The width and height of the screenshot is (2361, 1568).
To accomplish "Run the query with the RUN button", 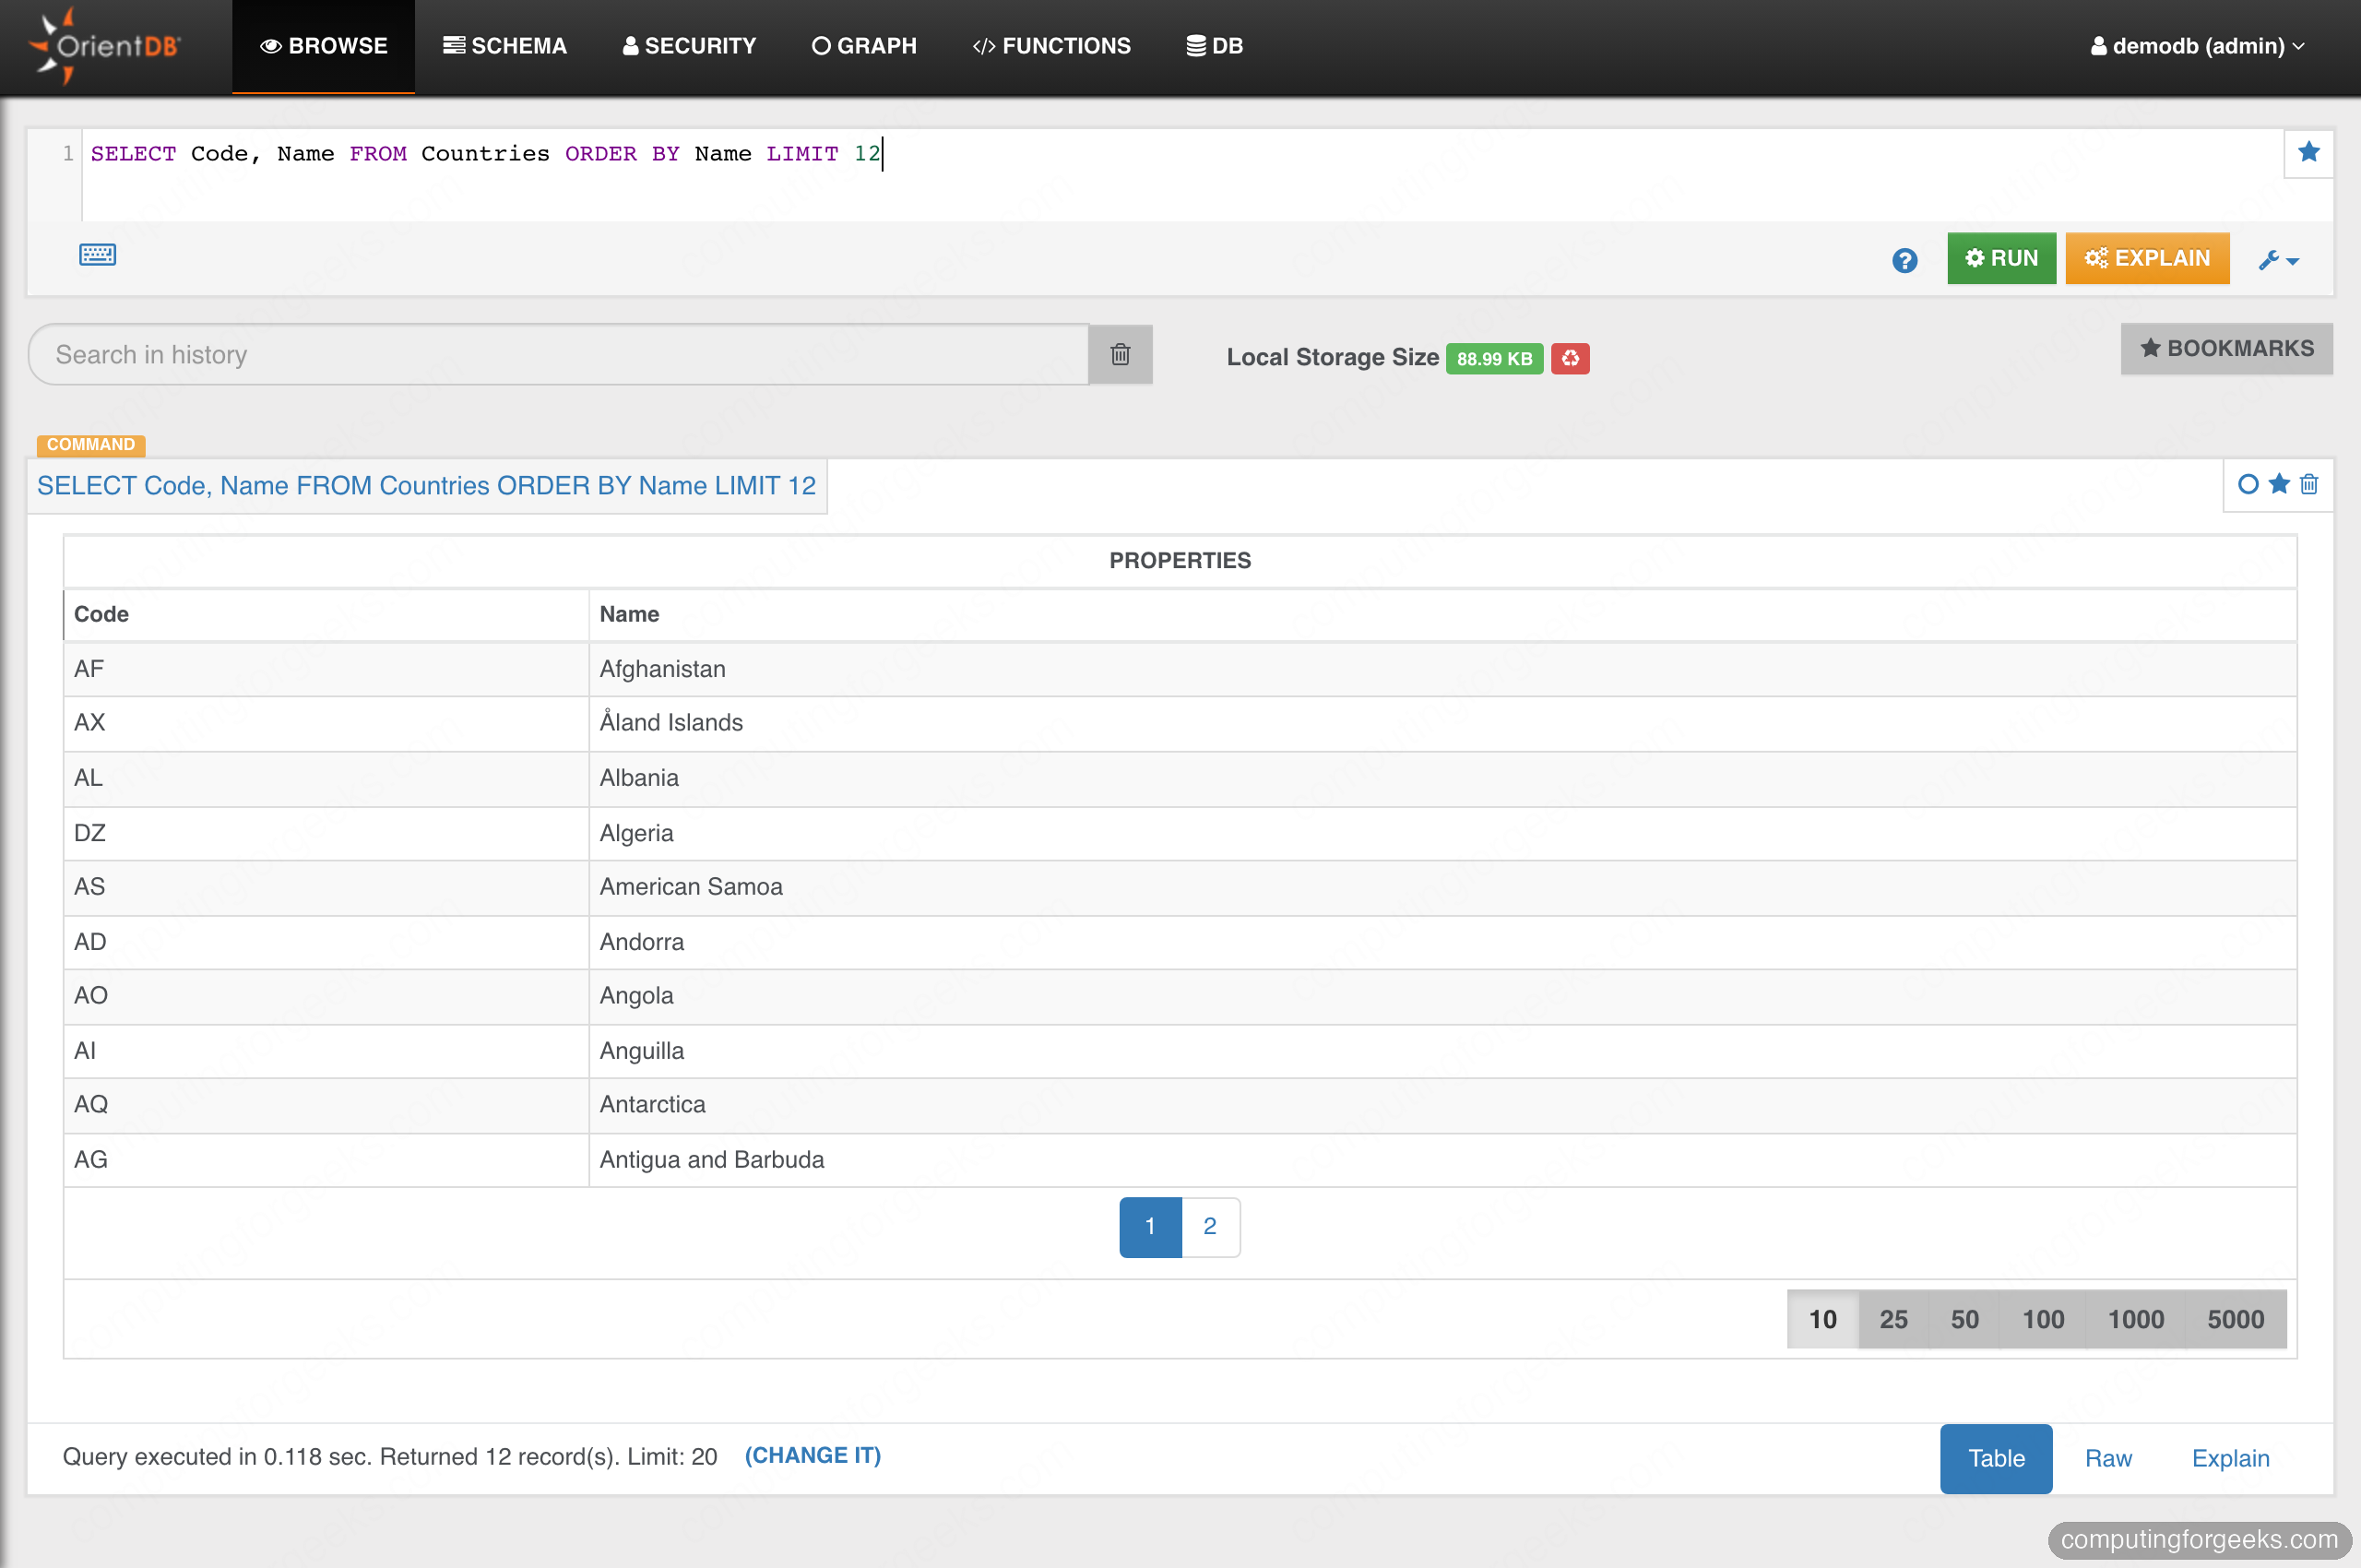I will pyautogui.click(x=2001, y=258).
